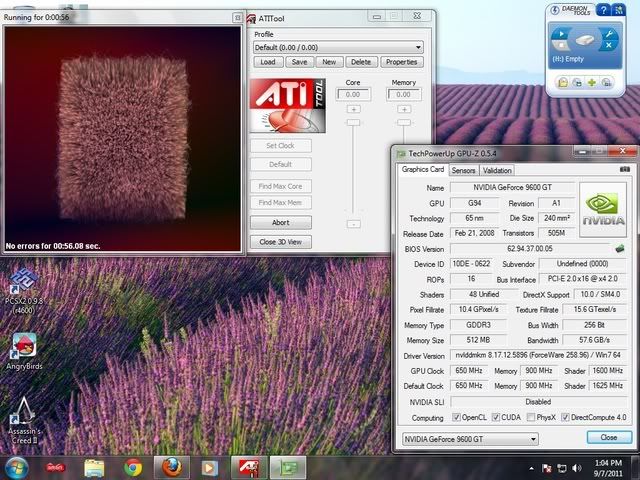The image size is (640, 480).
Task: Click the Core clock value field
Action: (x=353, y=94)
